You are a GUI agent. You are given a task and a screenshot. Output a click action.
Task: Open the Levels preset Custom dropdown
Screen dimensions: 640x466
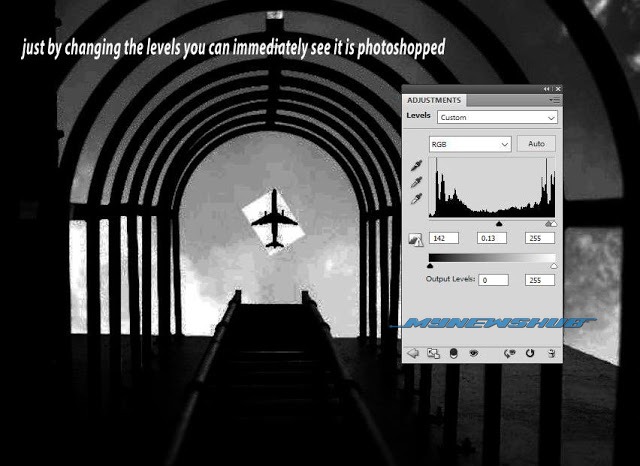pos(497,117)
